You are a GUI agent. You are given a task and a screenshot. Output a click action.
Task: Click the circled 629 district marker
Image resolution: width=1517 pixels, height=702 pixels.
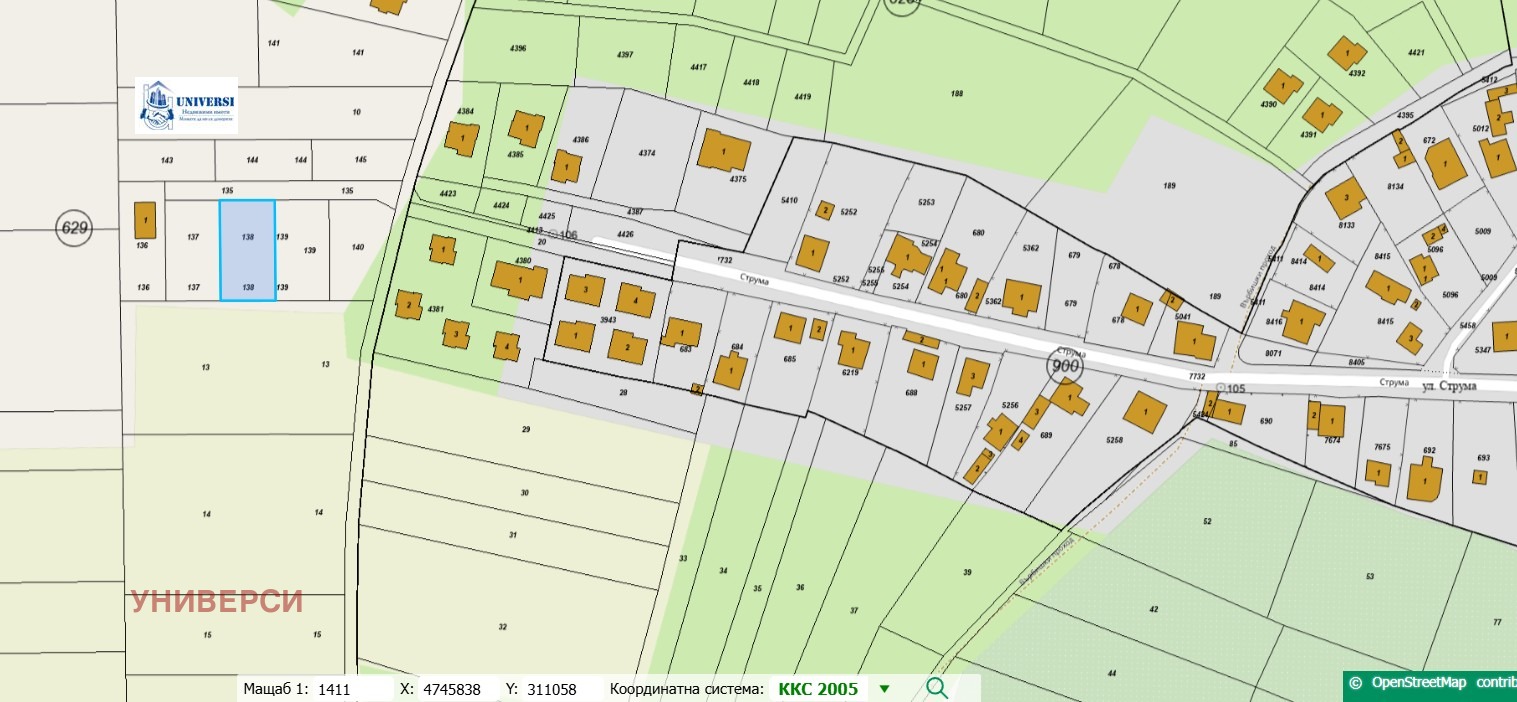74,227
